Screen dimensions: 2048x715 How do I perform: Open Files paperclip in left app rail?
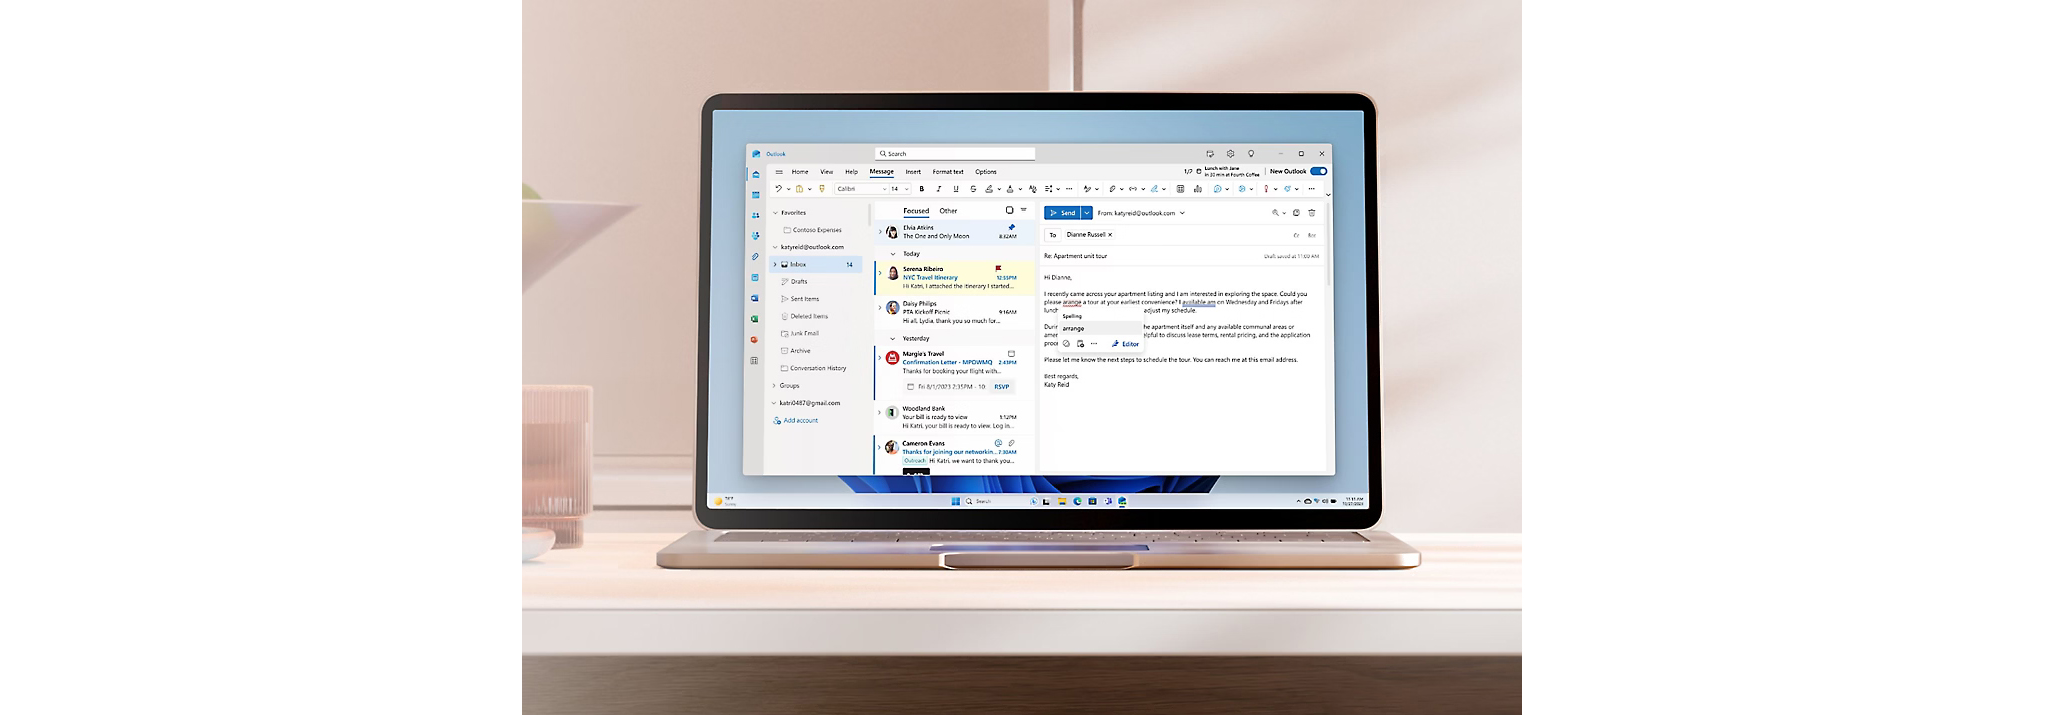pyautogui.click(x=756, y=257)
